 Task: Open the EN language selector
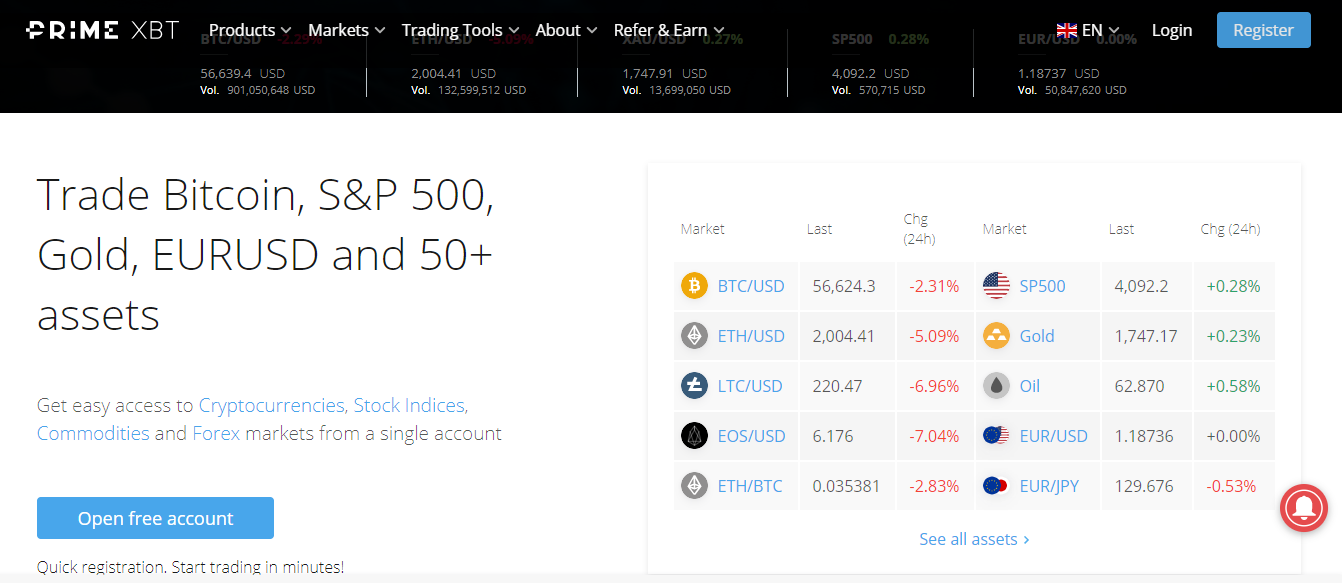[x=1088, y=30]
